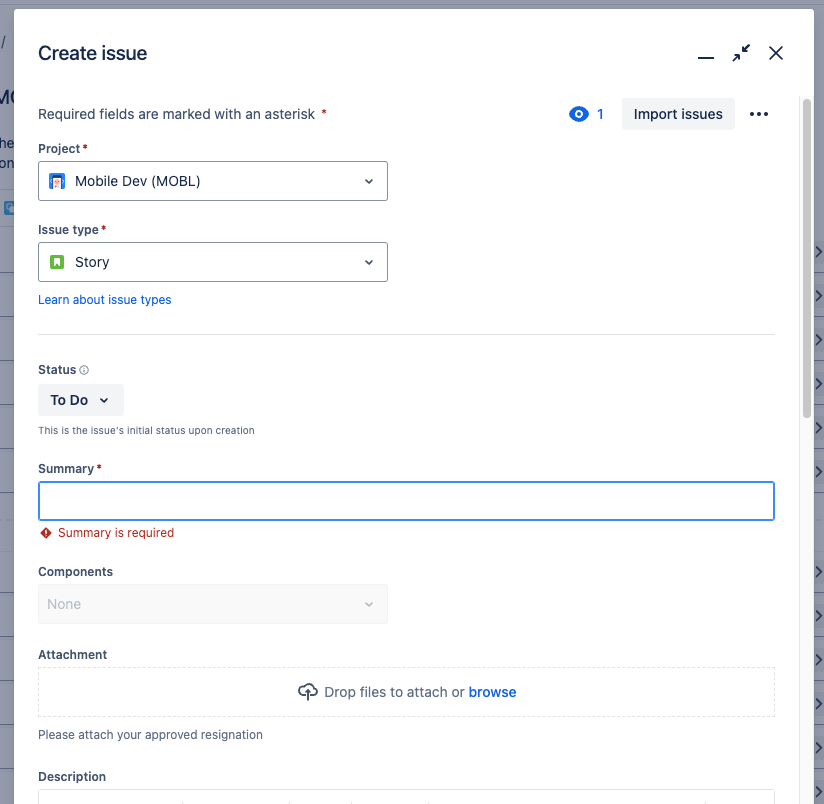824x804 pixels.
Task: Click the Mobile Dev project avatar icon
Action: click(x=60, y=181)
